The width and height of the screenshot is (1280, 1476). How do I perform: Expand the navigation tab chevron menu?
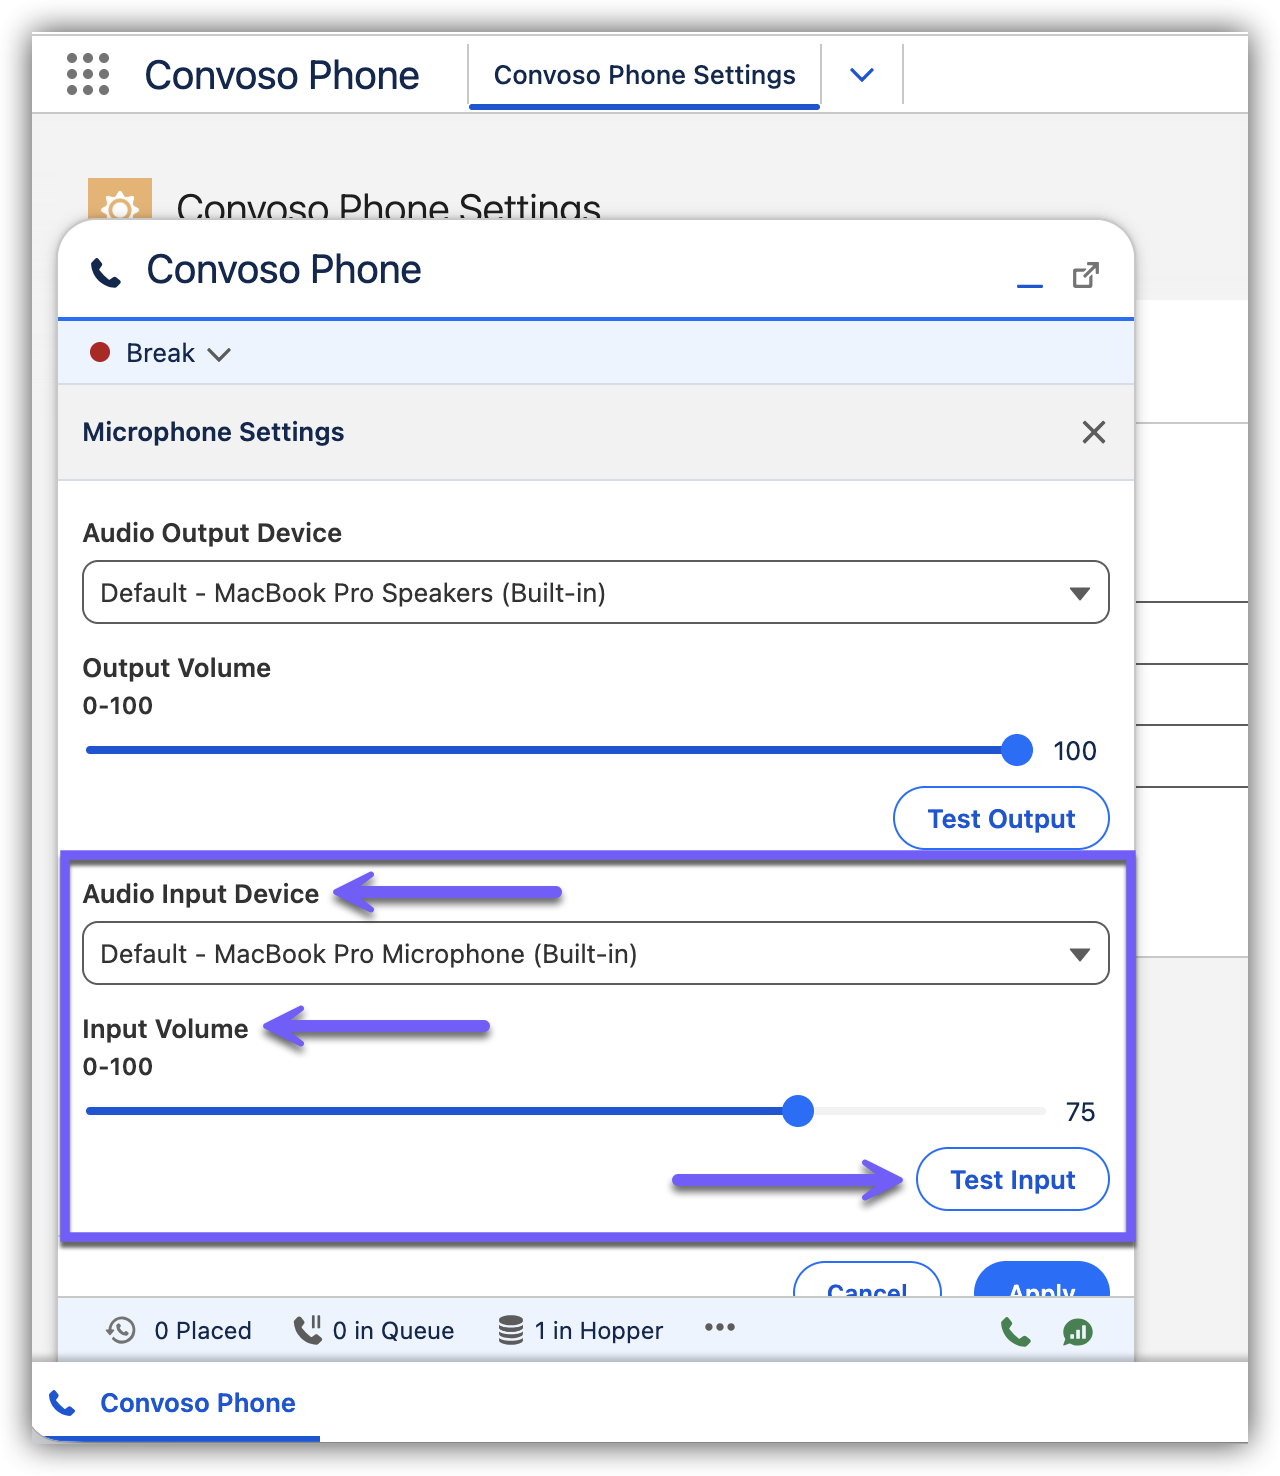(861, 75)
